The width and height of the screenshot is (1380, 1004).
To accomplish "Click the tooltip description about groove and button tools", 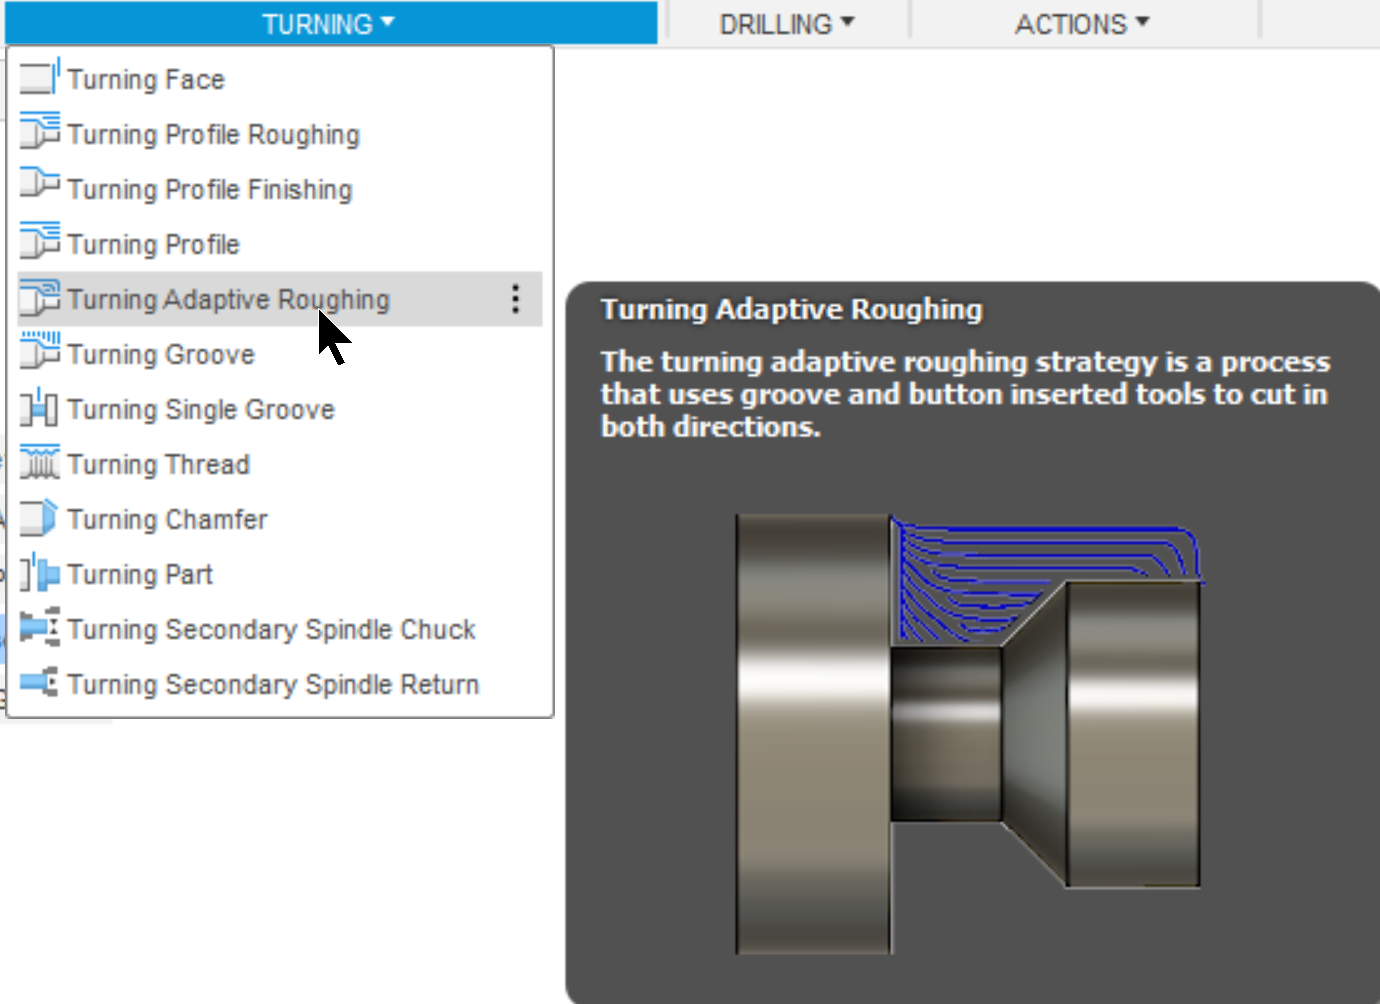I will point(966,394).
